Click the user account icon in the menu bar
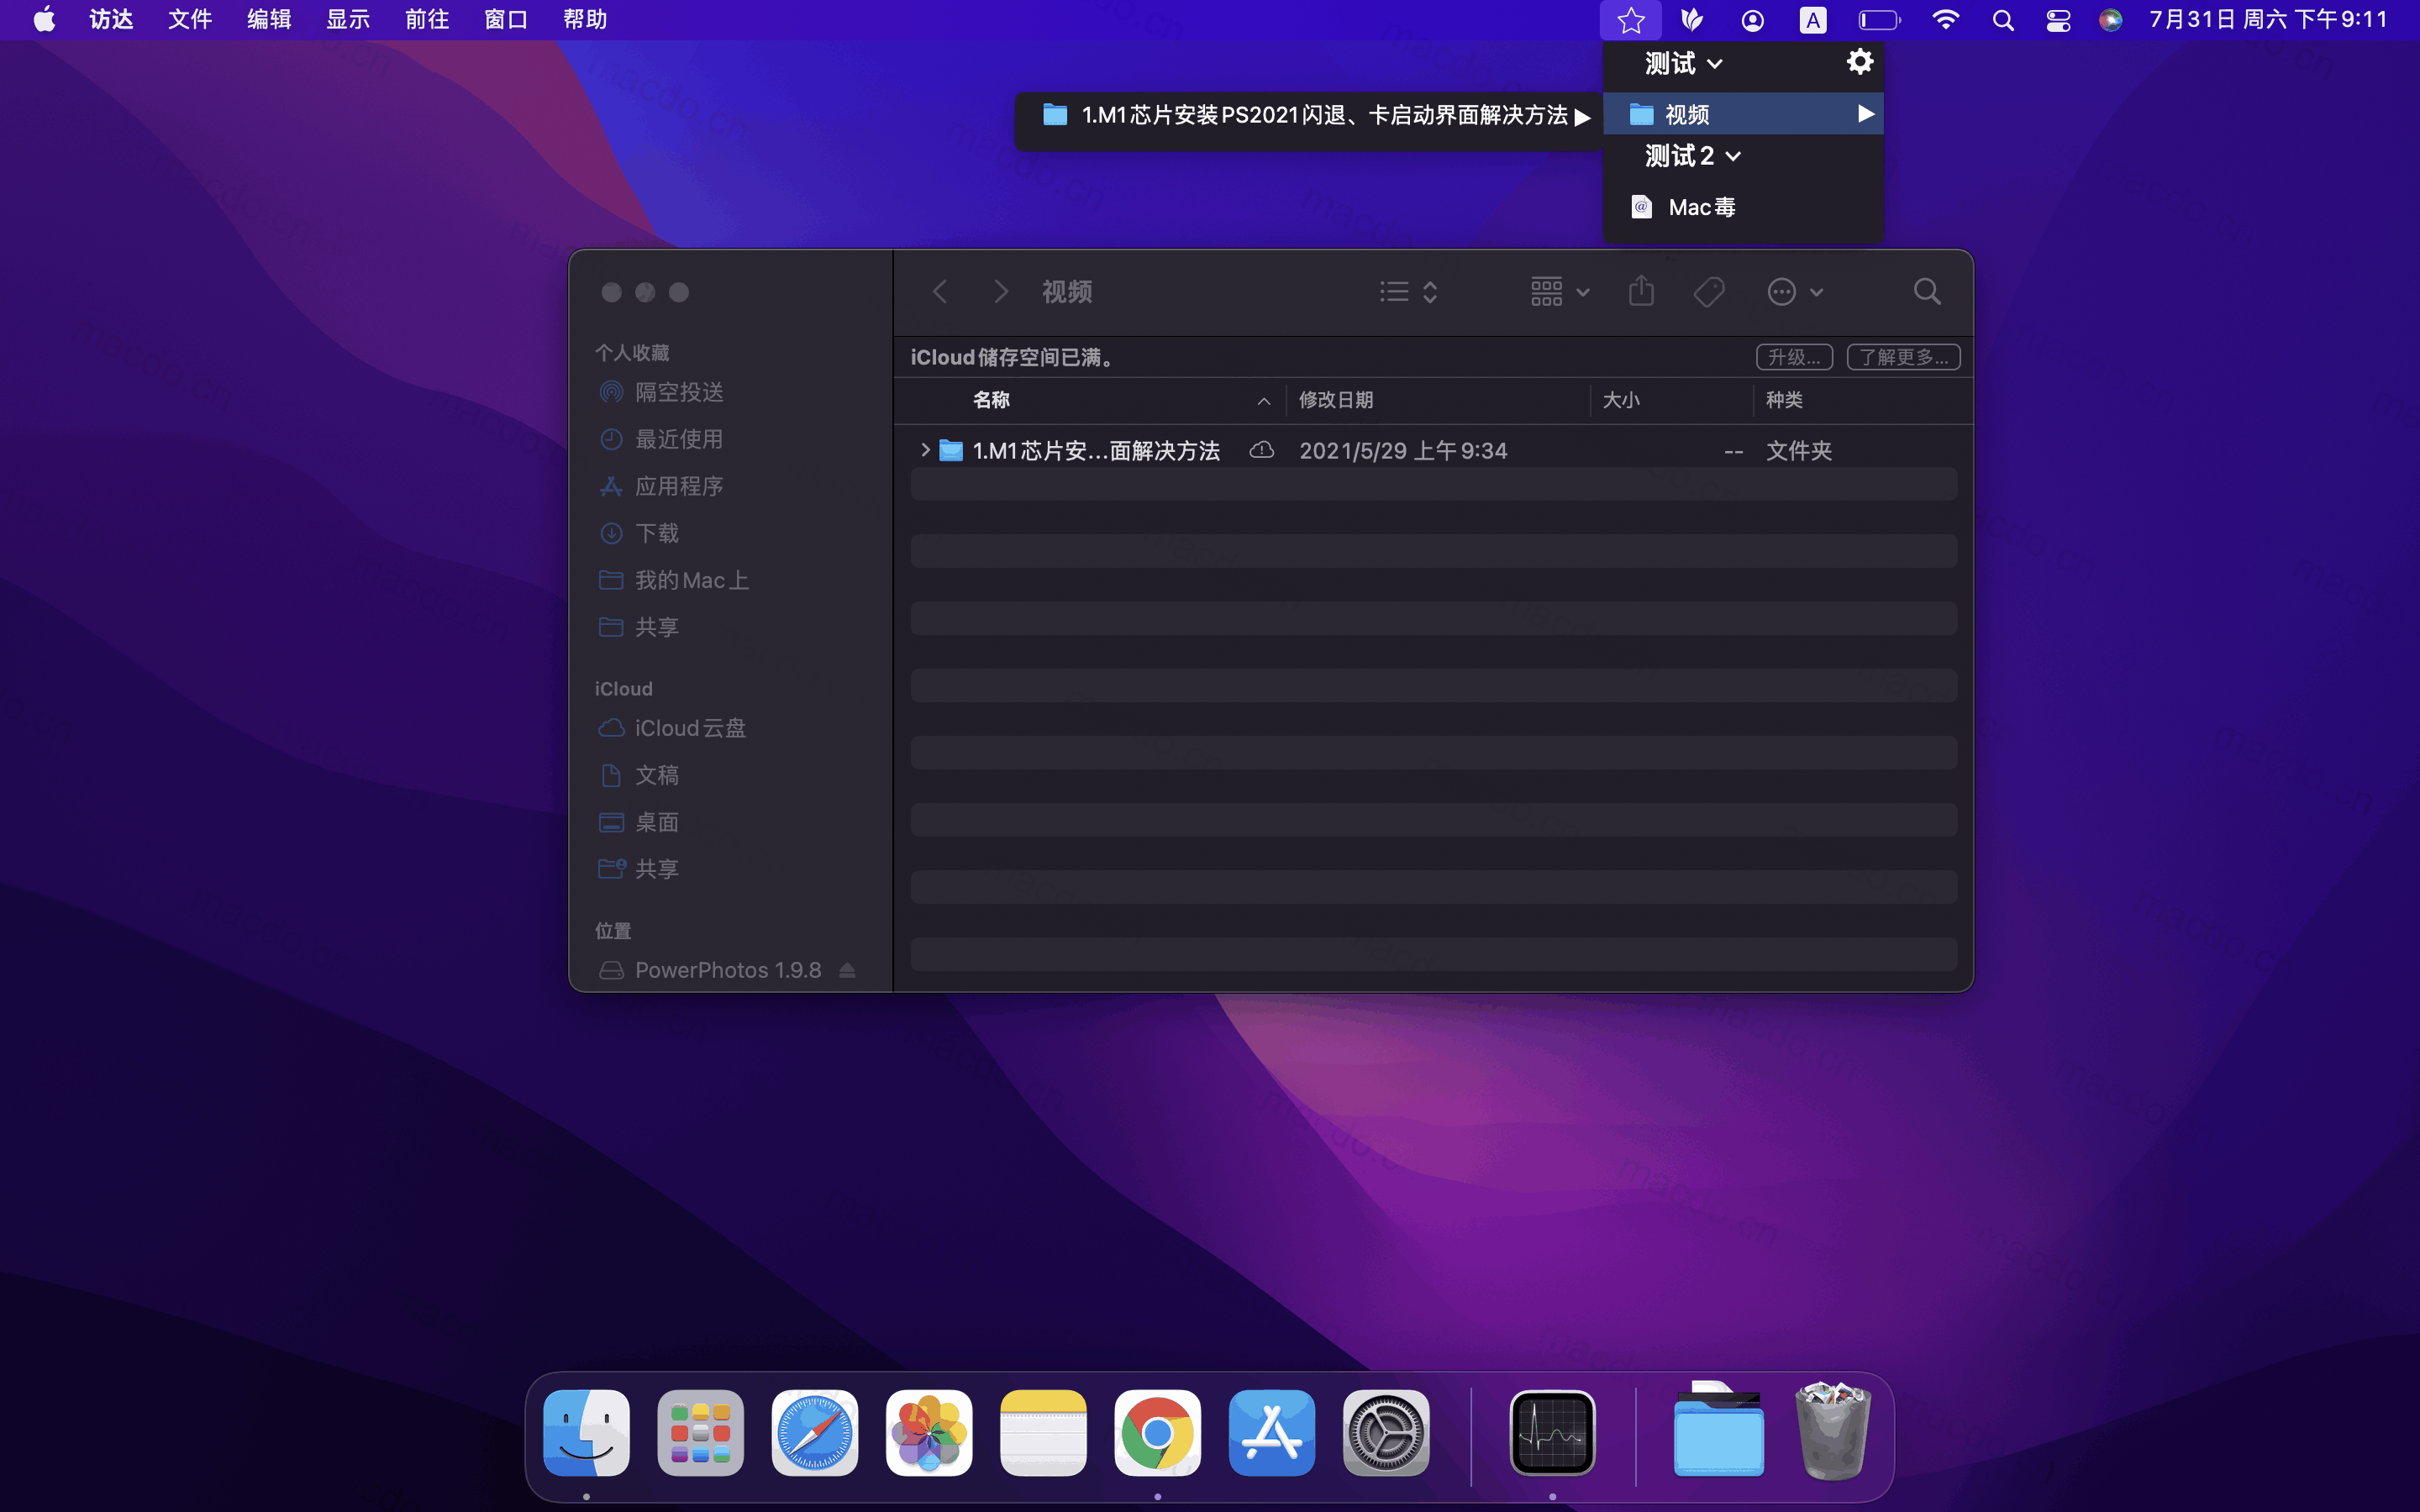 (x=1752, y=20)
